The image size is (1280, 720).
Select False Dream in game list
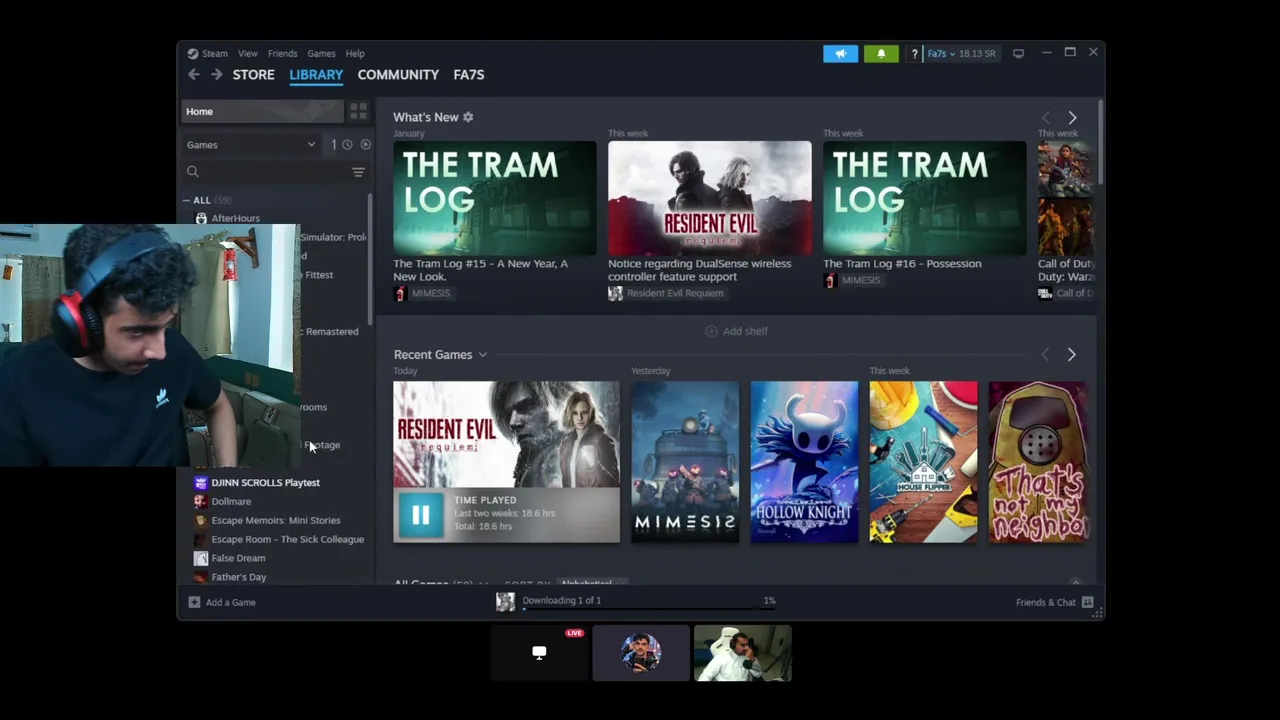(x=238, y=559)
